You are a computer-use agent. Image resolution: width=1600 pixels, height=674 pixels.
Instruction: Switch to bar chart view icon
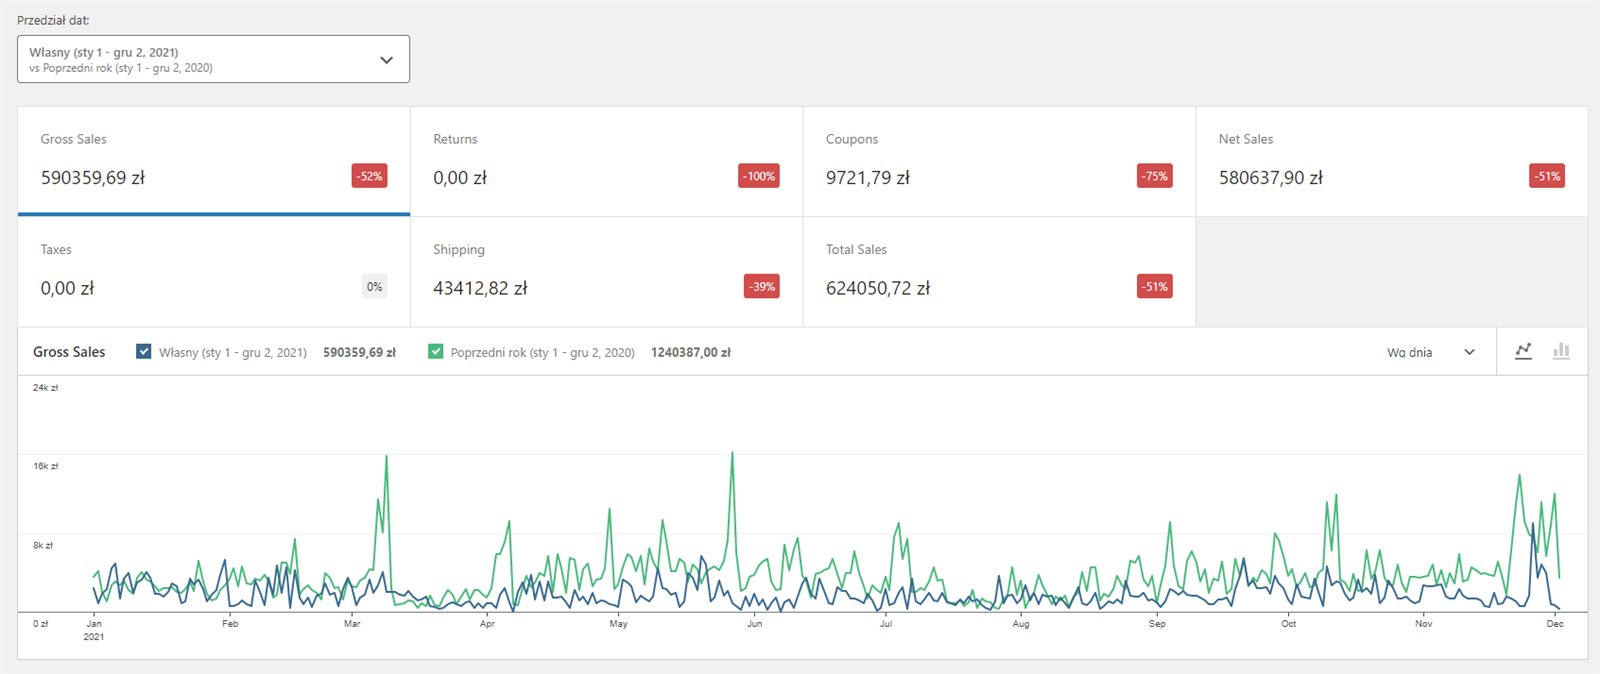tap(1561, 351)
